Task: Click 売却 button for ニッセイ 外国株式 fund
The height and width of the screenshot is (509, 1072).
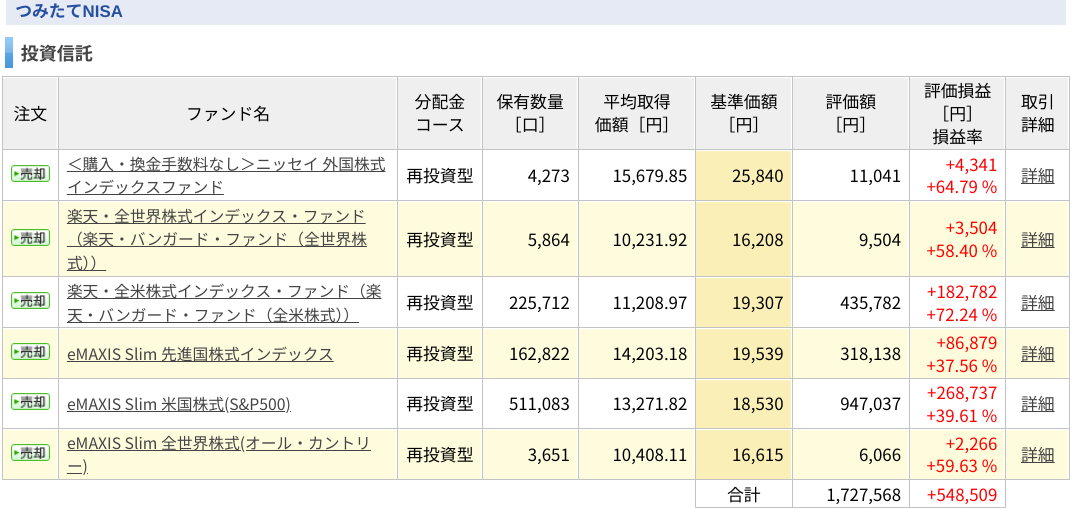Action: click(31, 174)
